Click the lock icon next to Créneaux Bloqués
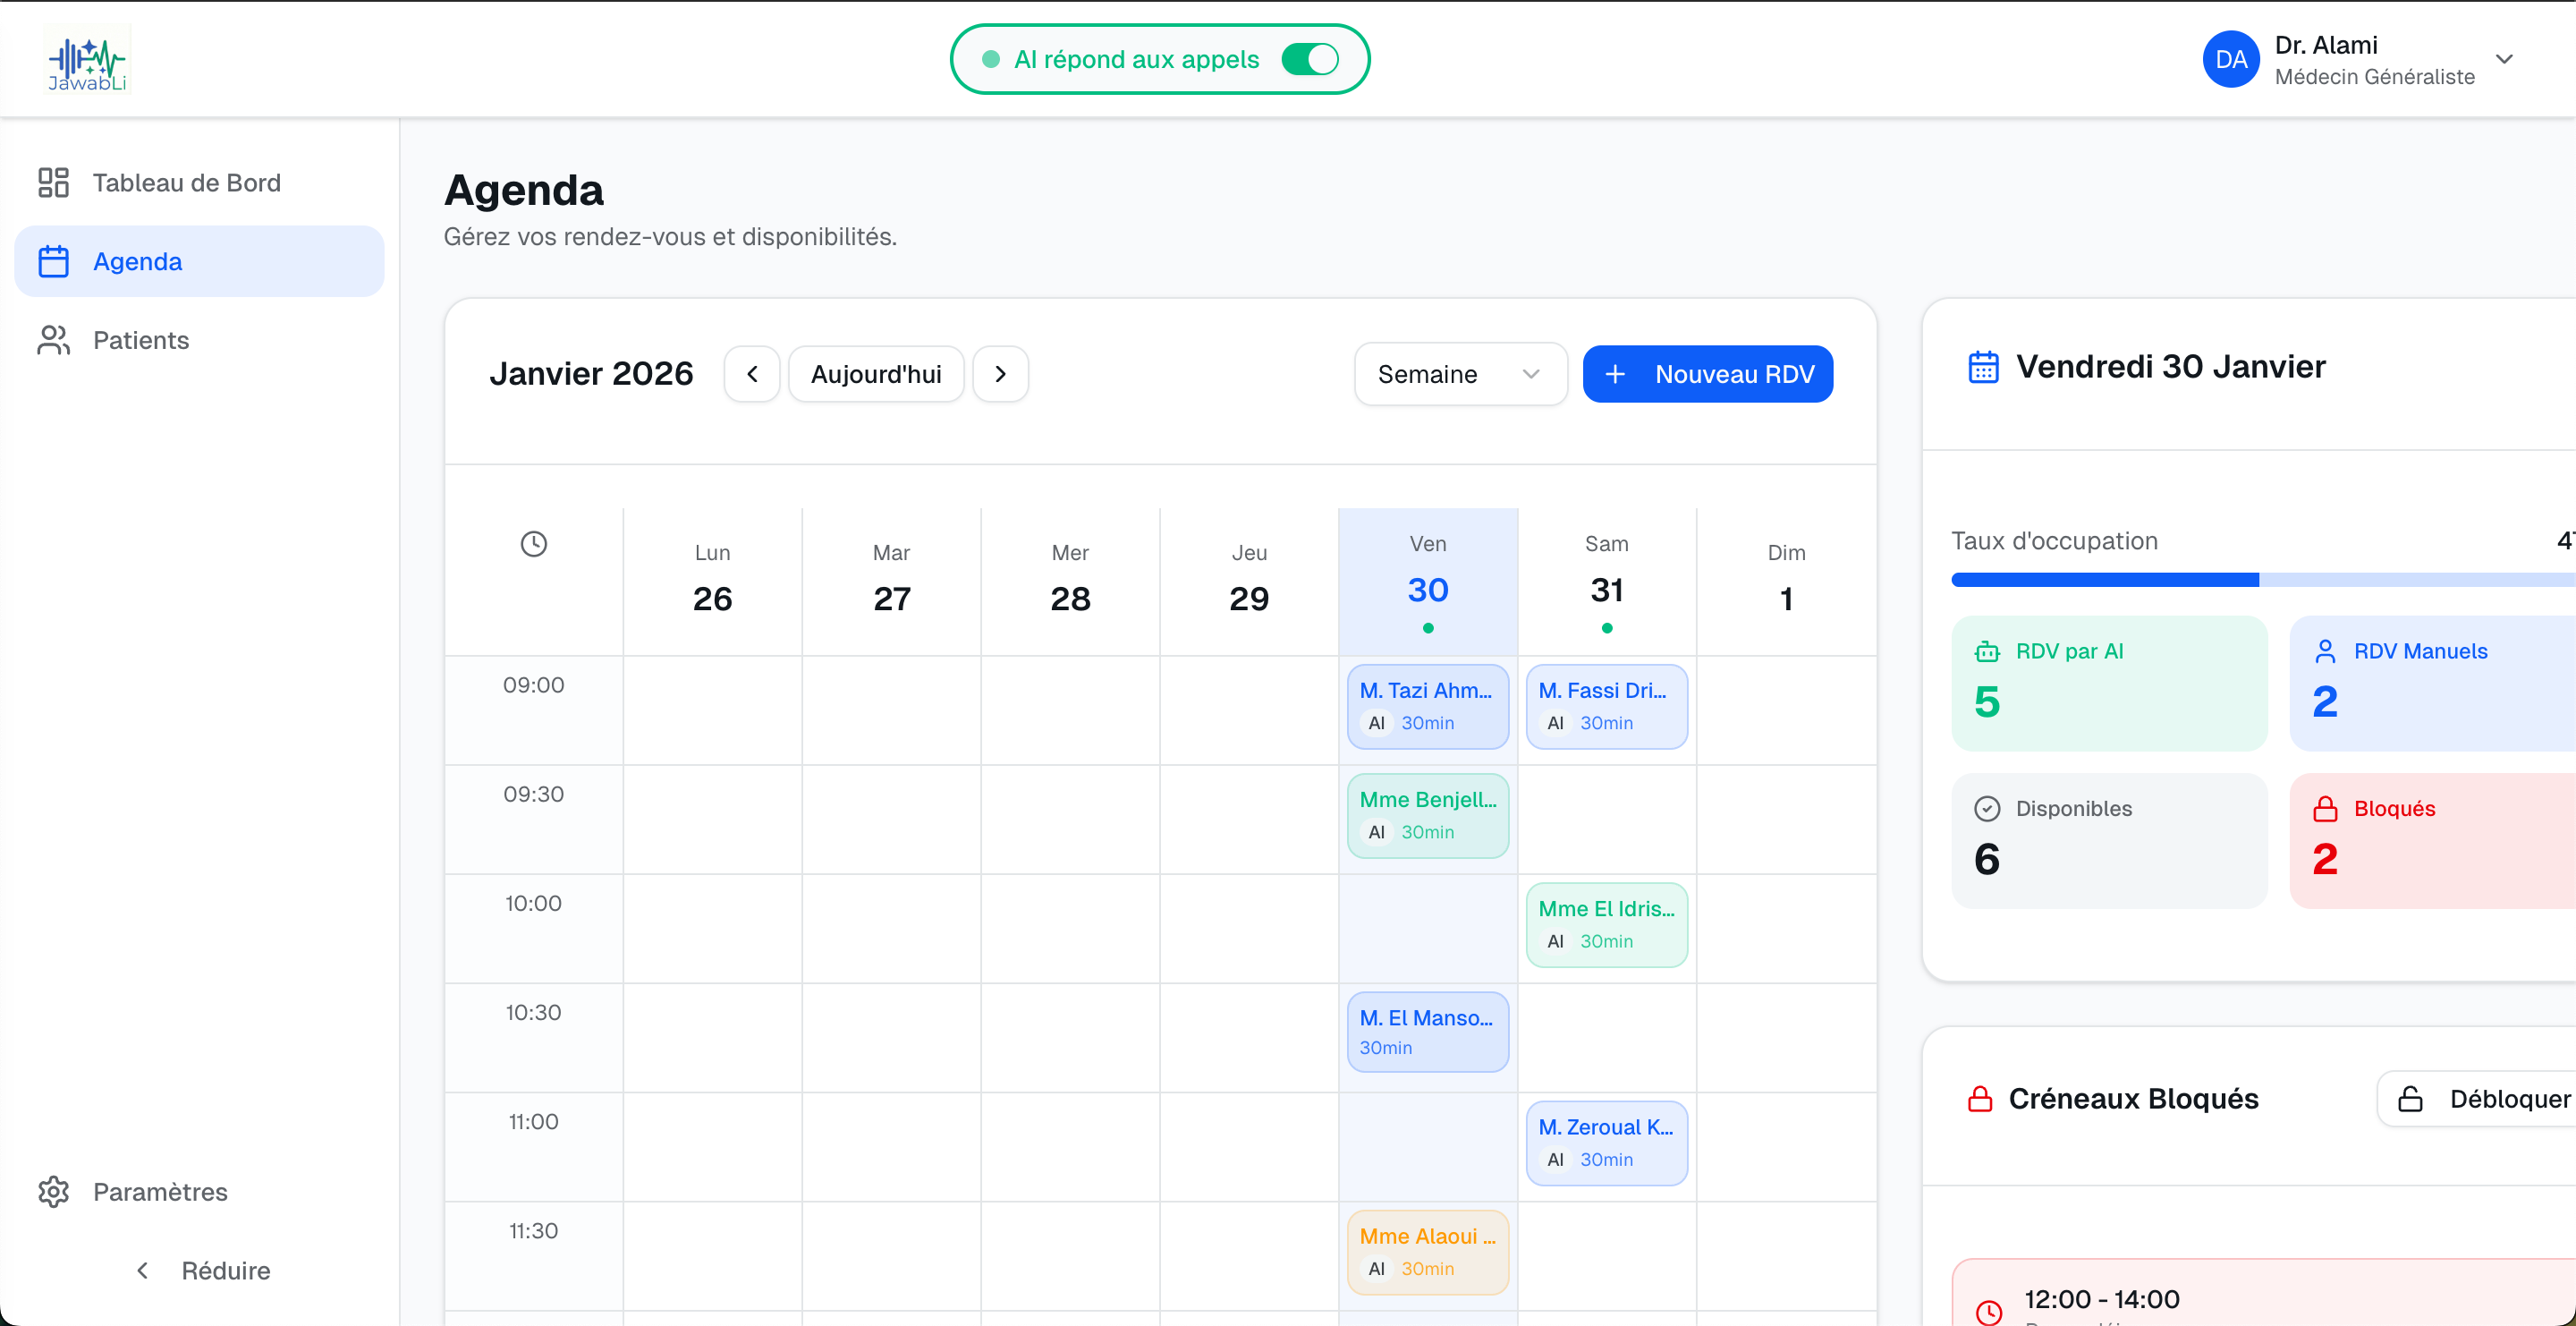Viewport: 2576px width, 1326px height. click(x=1980, y=1098)
